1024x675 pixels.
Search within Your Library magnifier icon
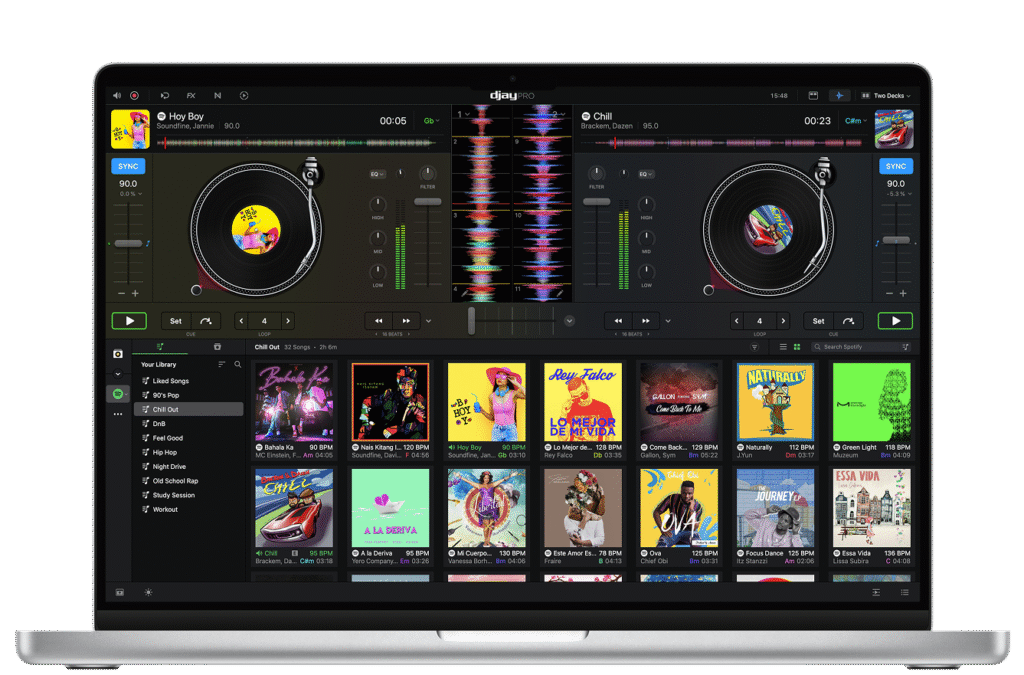238,364
